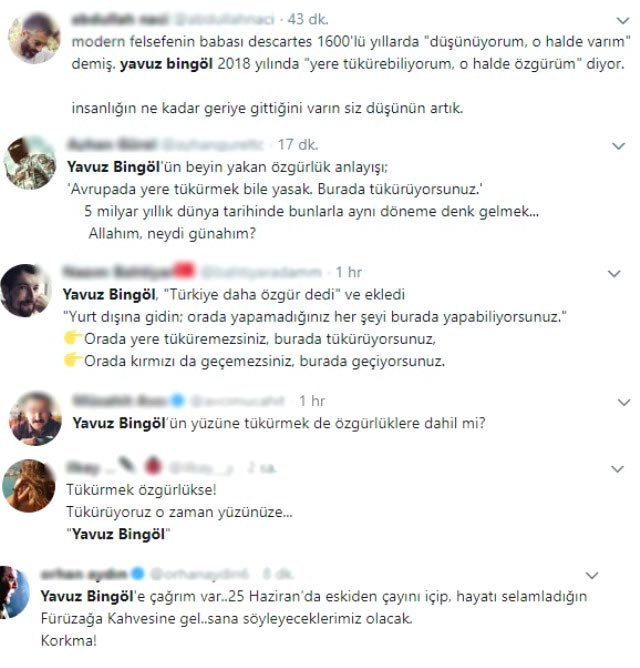The image size is (640, 668).
Task: View the profile photo on the 'Türkiye daha özgür' tweet
Action: coord(25,290)
